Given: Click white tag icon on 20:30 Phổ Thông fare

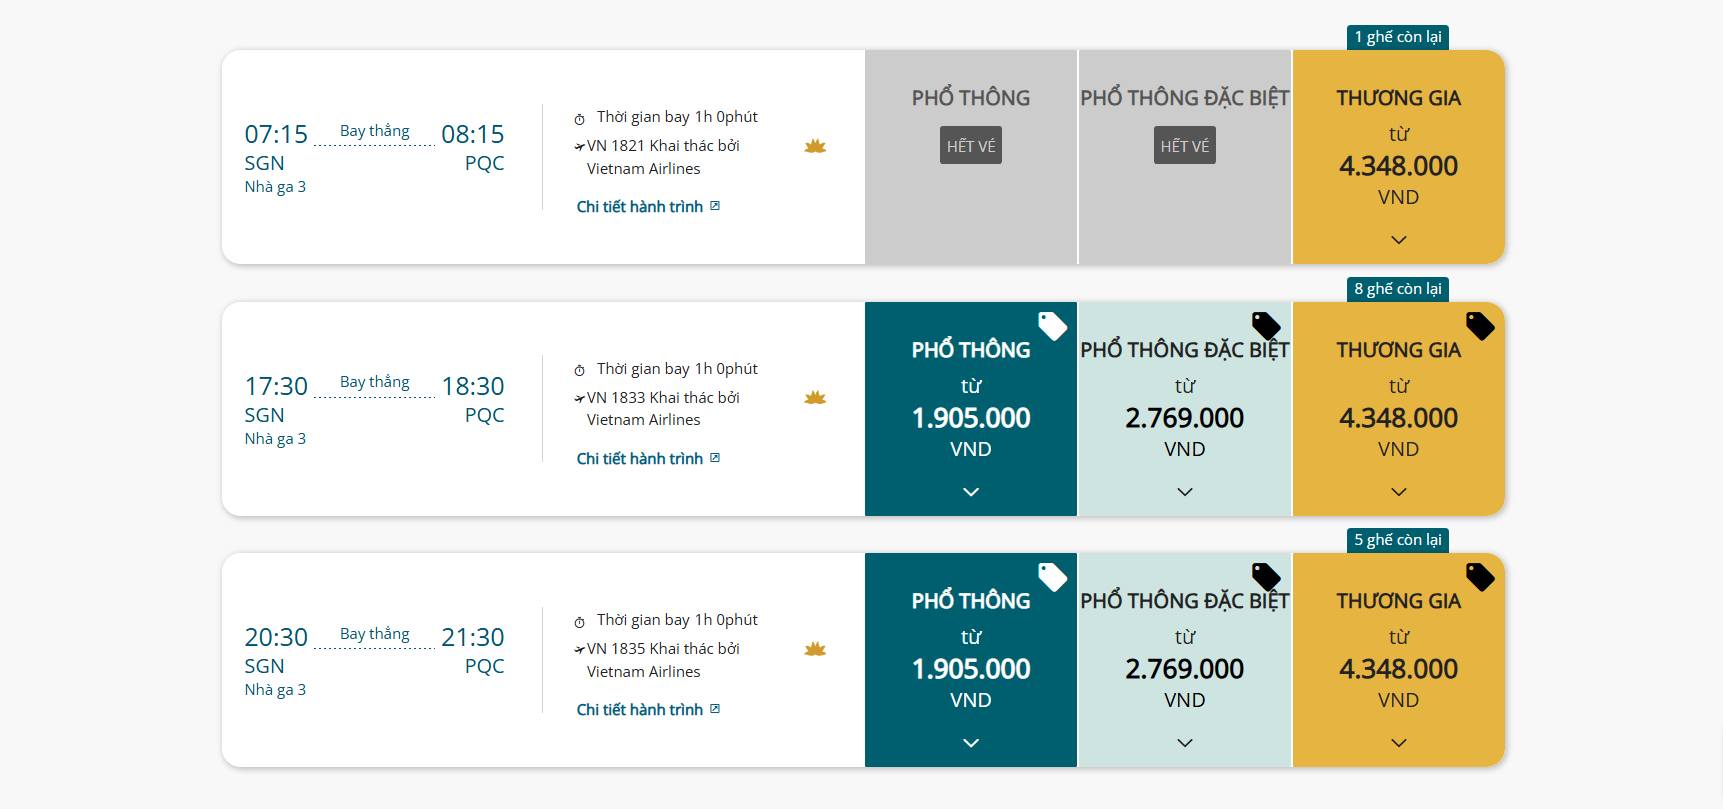Looking at the screenshot, I should tap(1052, 577).
